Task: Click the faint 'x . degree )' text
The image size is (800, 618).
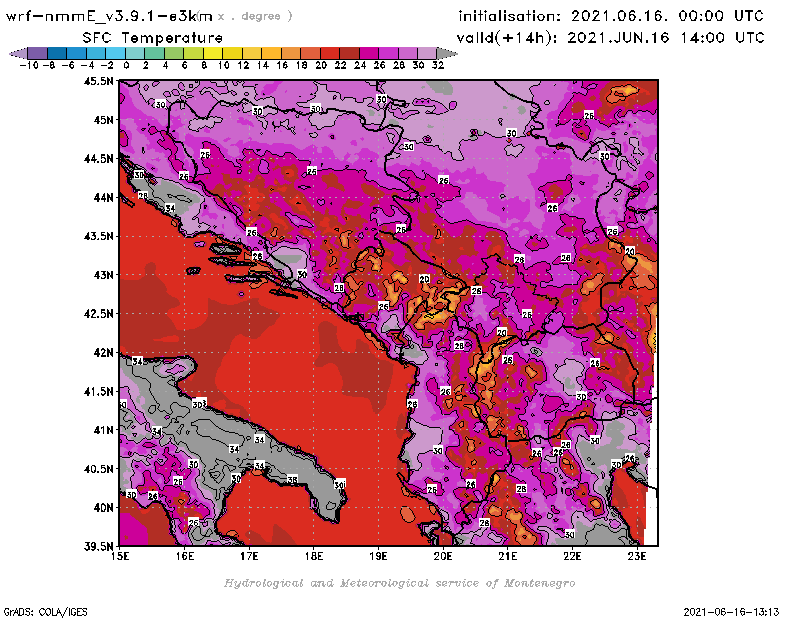Action: pos(255,16)
